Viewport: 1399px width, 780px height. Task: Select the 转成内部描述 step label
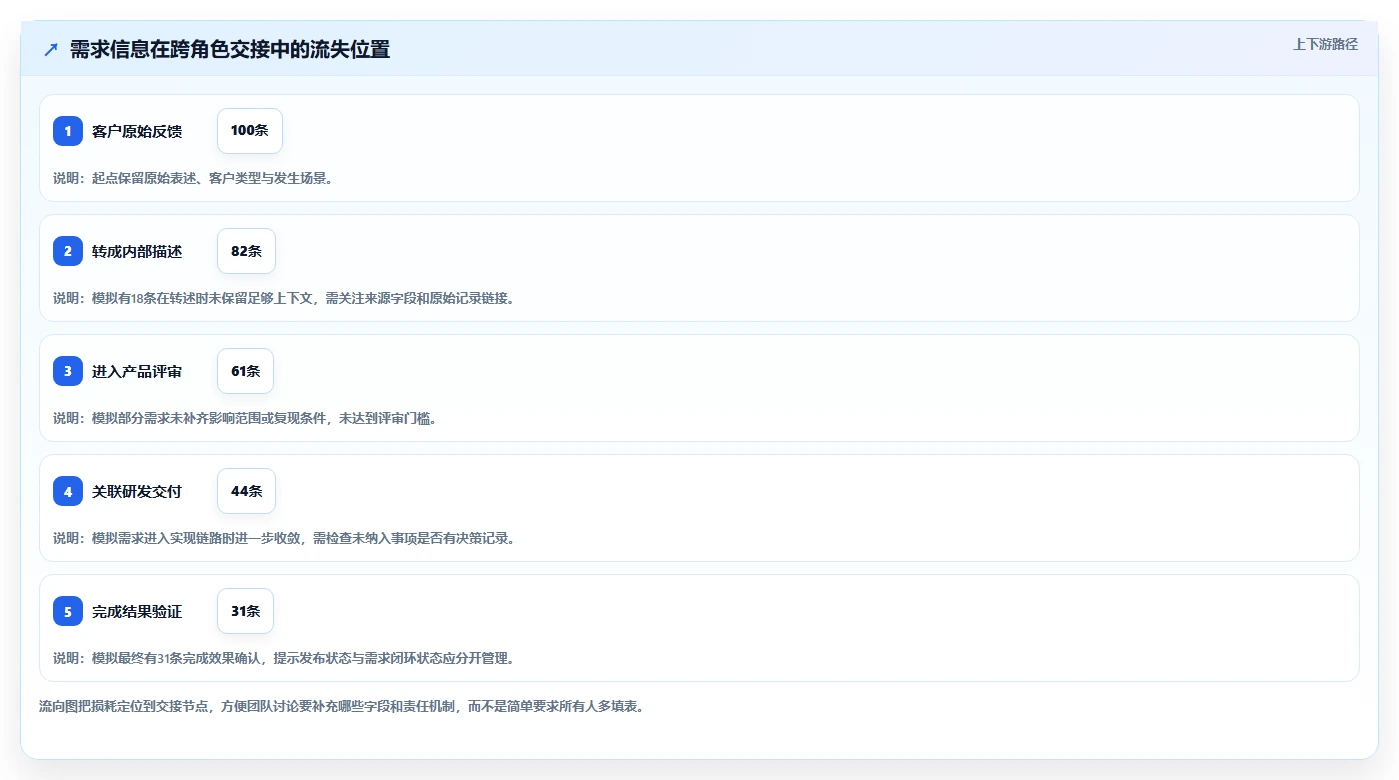coord(137,251)
